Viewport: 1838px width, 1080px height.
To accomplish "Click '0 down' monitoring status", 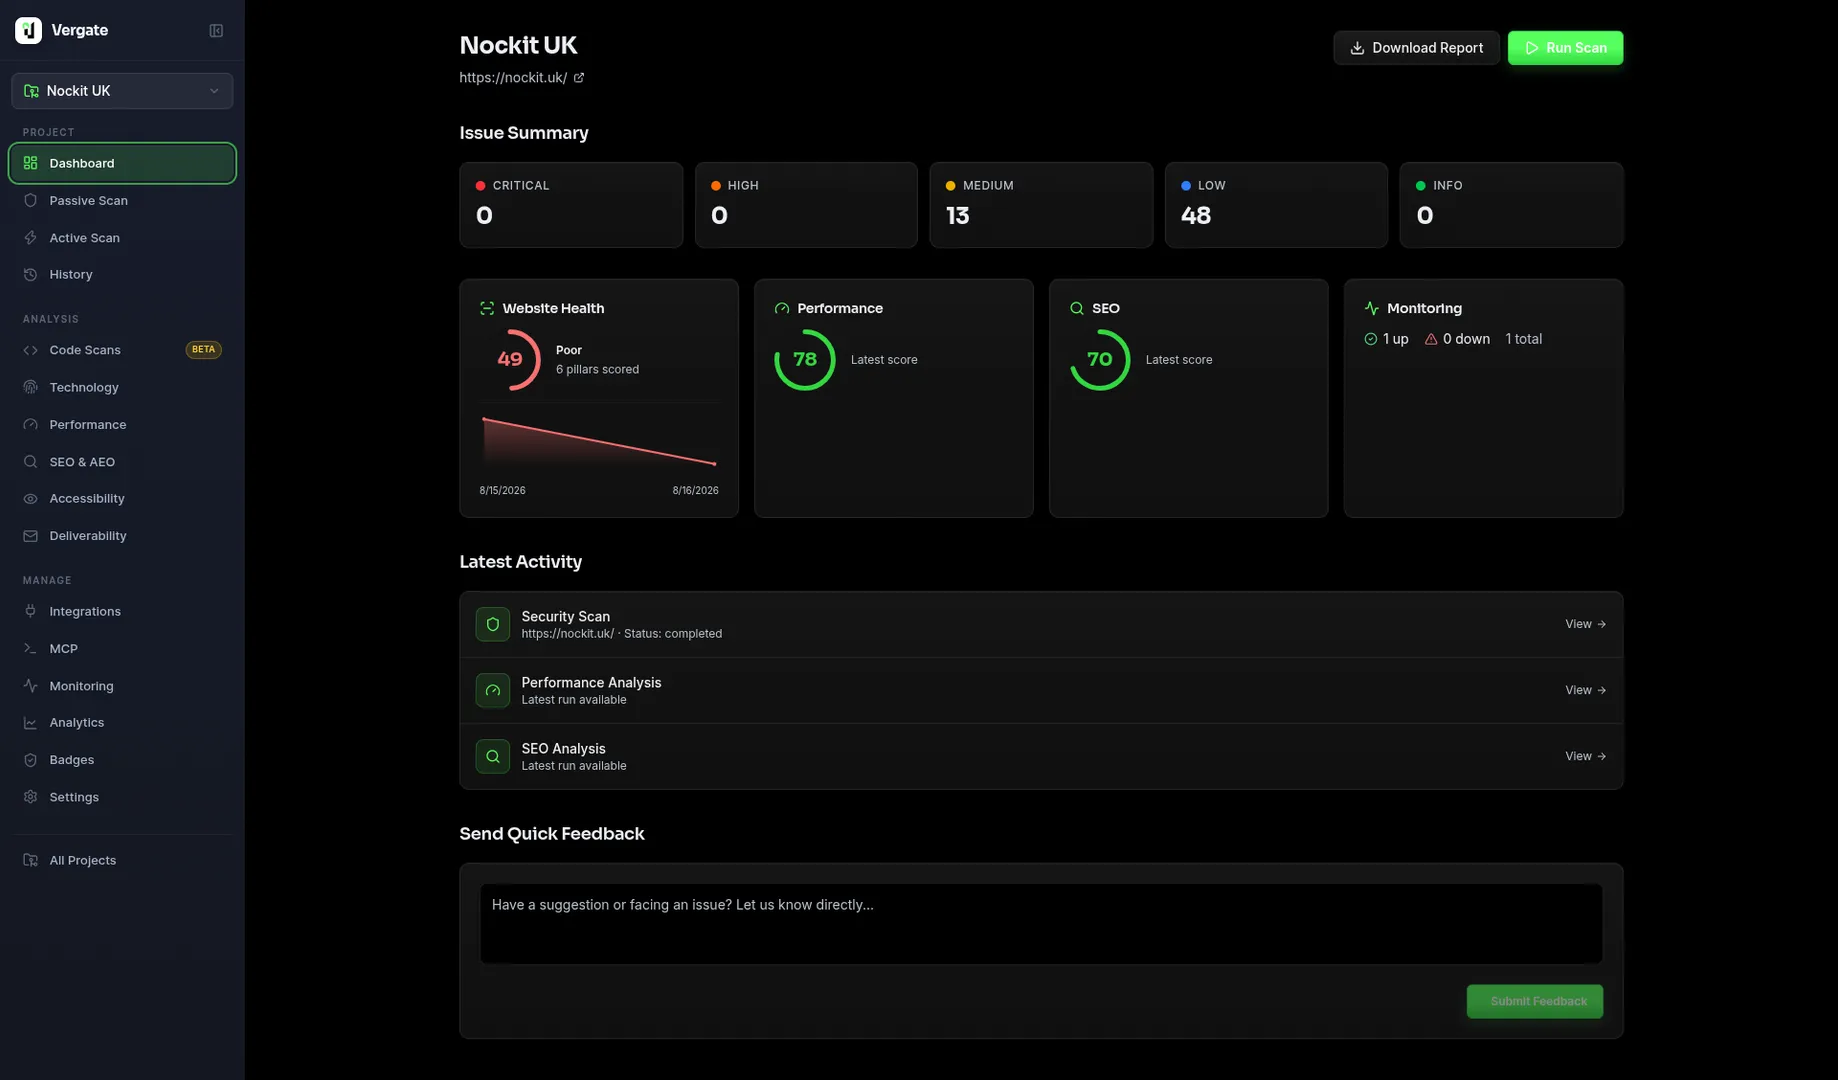I will pyautogui.click(x=1457, y=339).
